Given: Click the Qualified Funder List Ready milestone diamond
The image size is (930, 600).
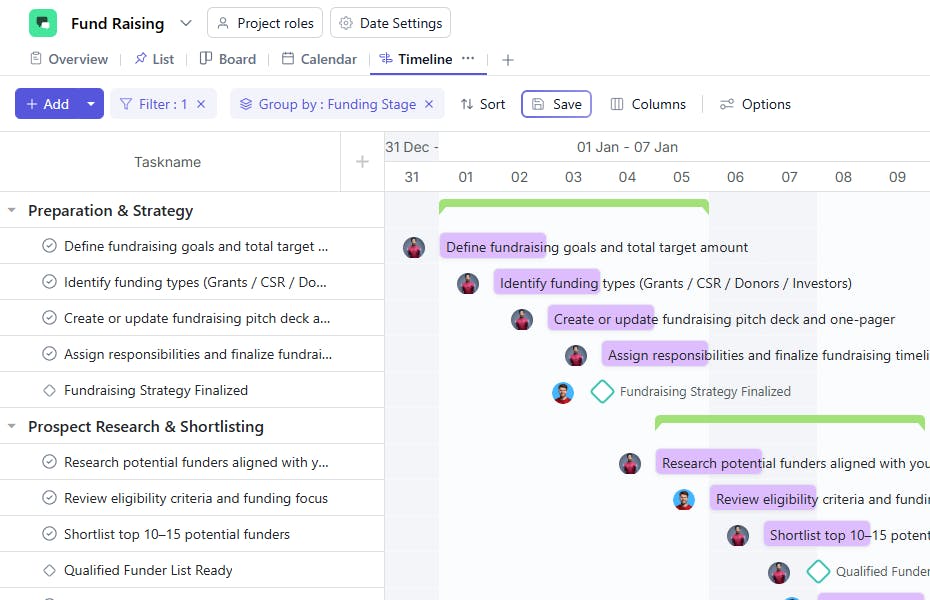Looking at the screenshot, I should point(818,572).
